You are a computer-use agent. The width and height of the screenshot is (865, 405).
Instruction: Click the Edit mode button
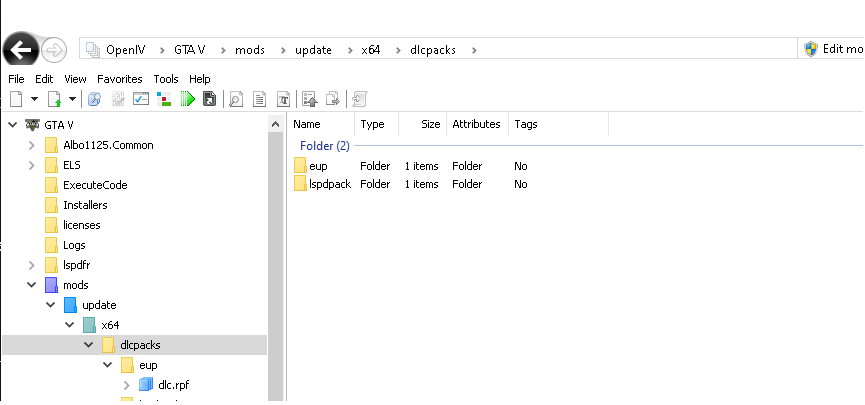pyautogui.click(x=832, y=49)
